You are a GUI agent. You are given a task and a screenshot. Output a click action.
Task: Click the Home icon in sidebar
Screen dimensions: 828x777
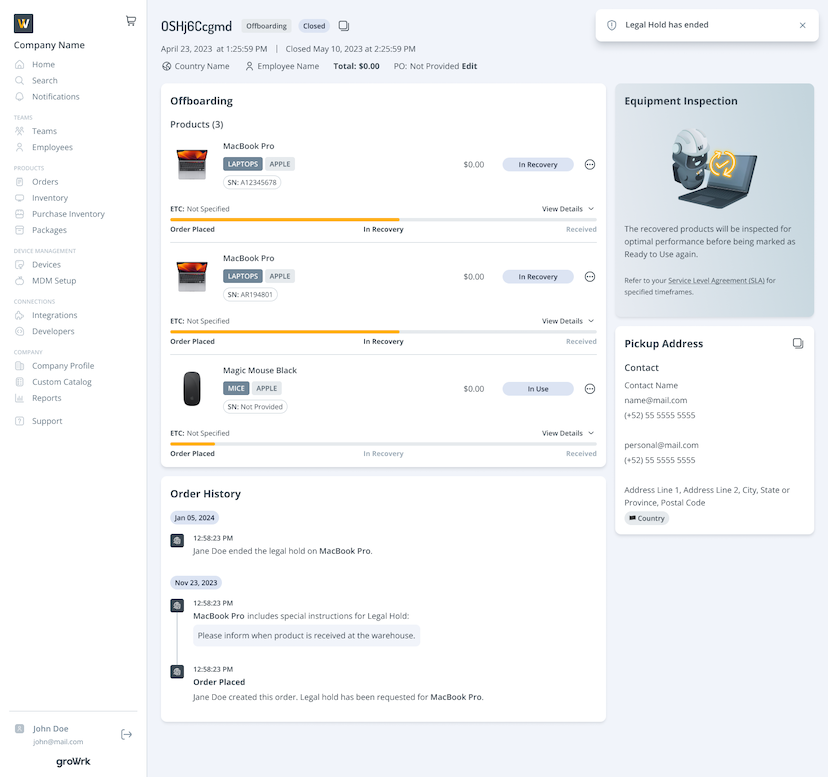[20, 64]
